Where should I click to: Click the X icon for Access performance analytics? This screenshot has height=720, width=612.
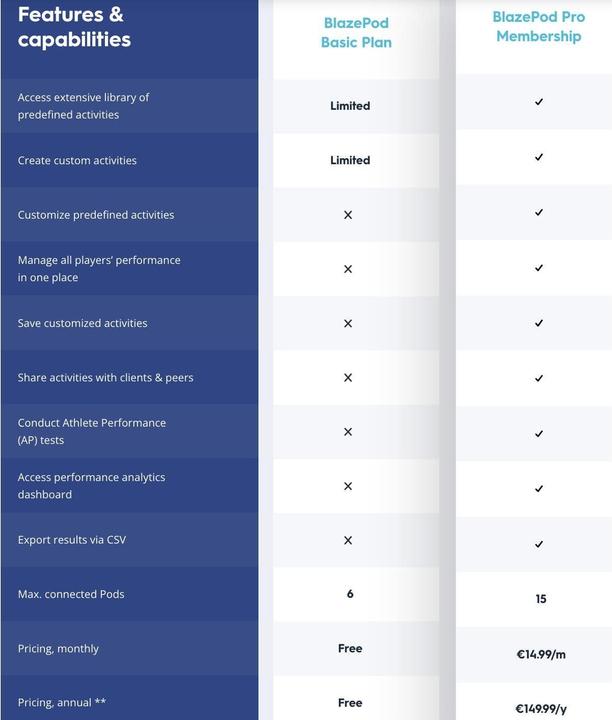pos(348,486)
